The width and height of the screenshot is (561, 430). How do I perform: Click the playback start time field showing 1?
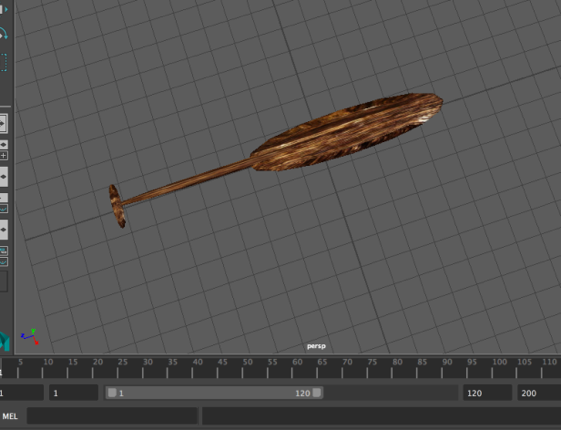click(x=73, y=393)
